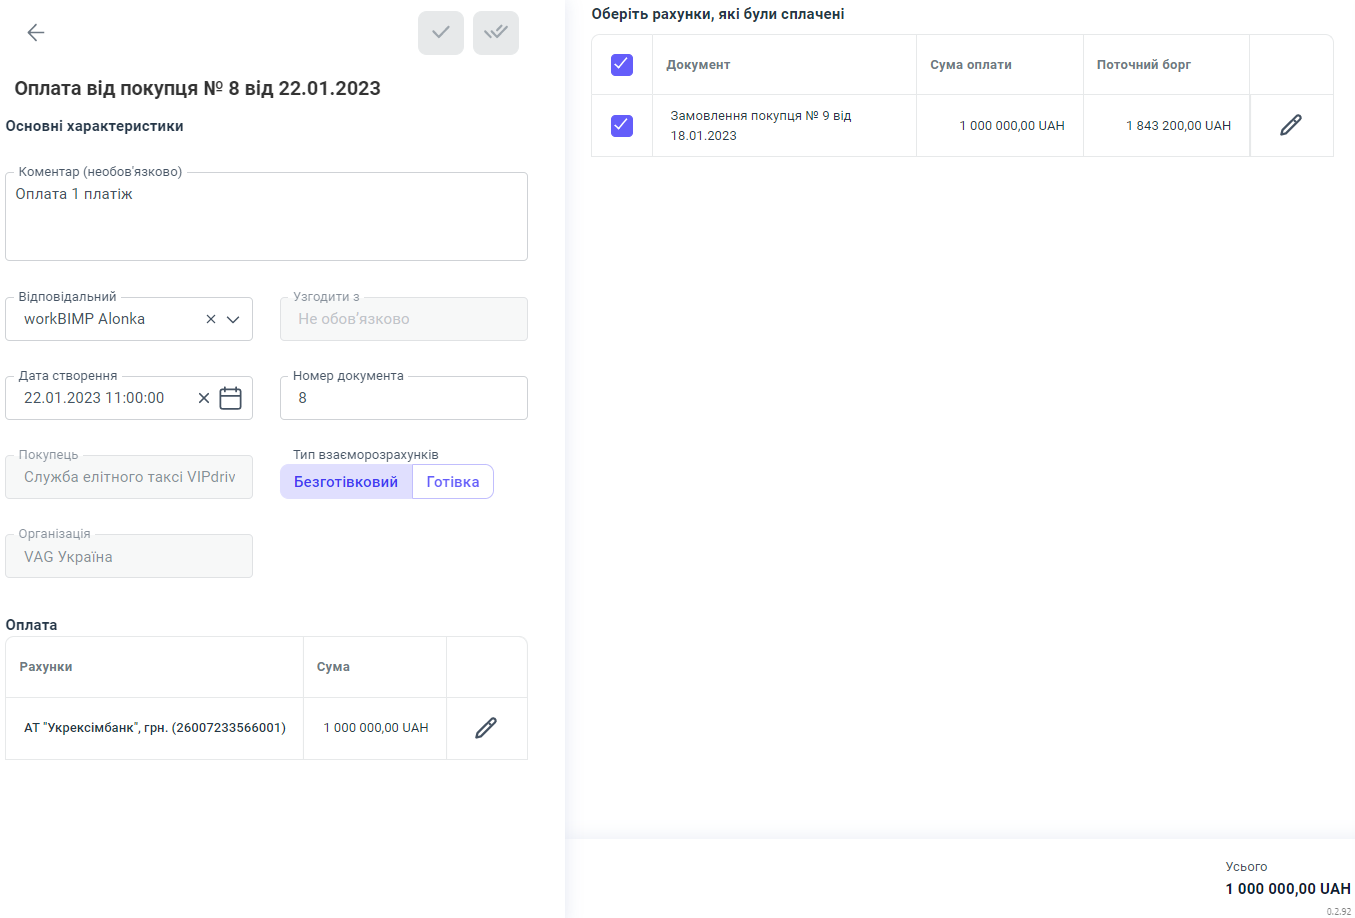Clear the creation date value
1355x918 pixels.
pos(204,398)
